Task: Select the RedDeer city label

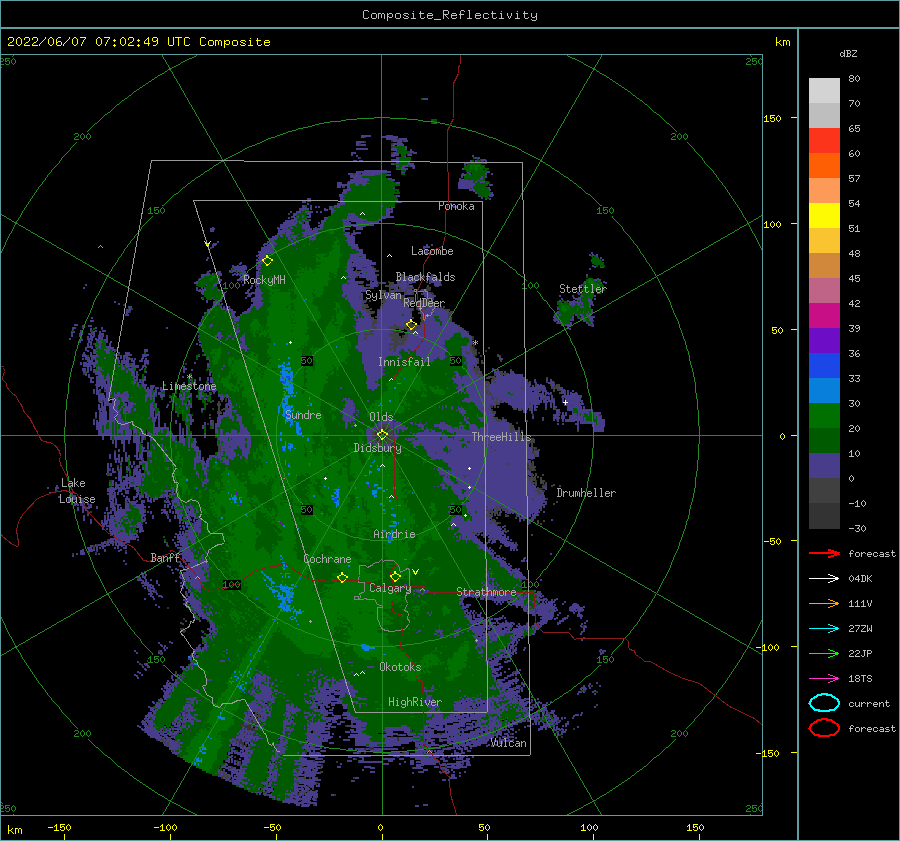Action: [424, 303]
